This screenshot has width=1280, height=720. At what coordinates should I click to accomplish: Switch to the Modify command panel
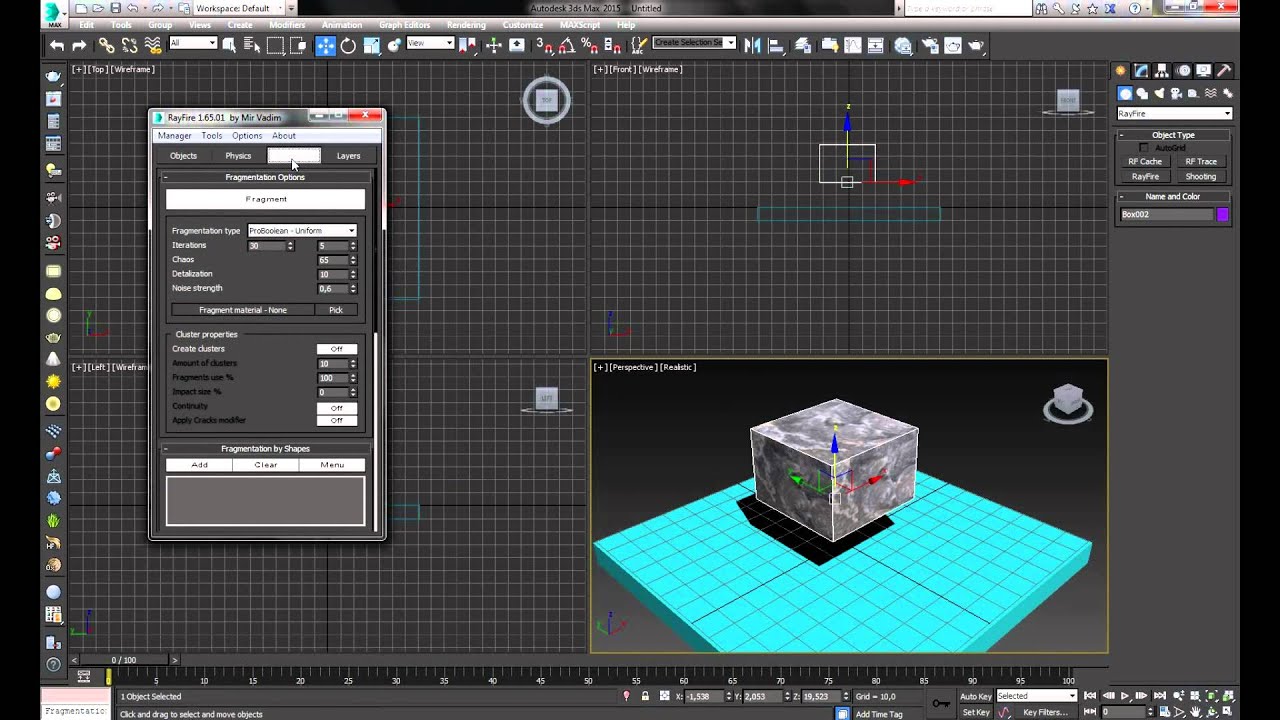pyautogui.click(x=1141, y=71)
